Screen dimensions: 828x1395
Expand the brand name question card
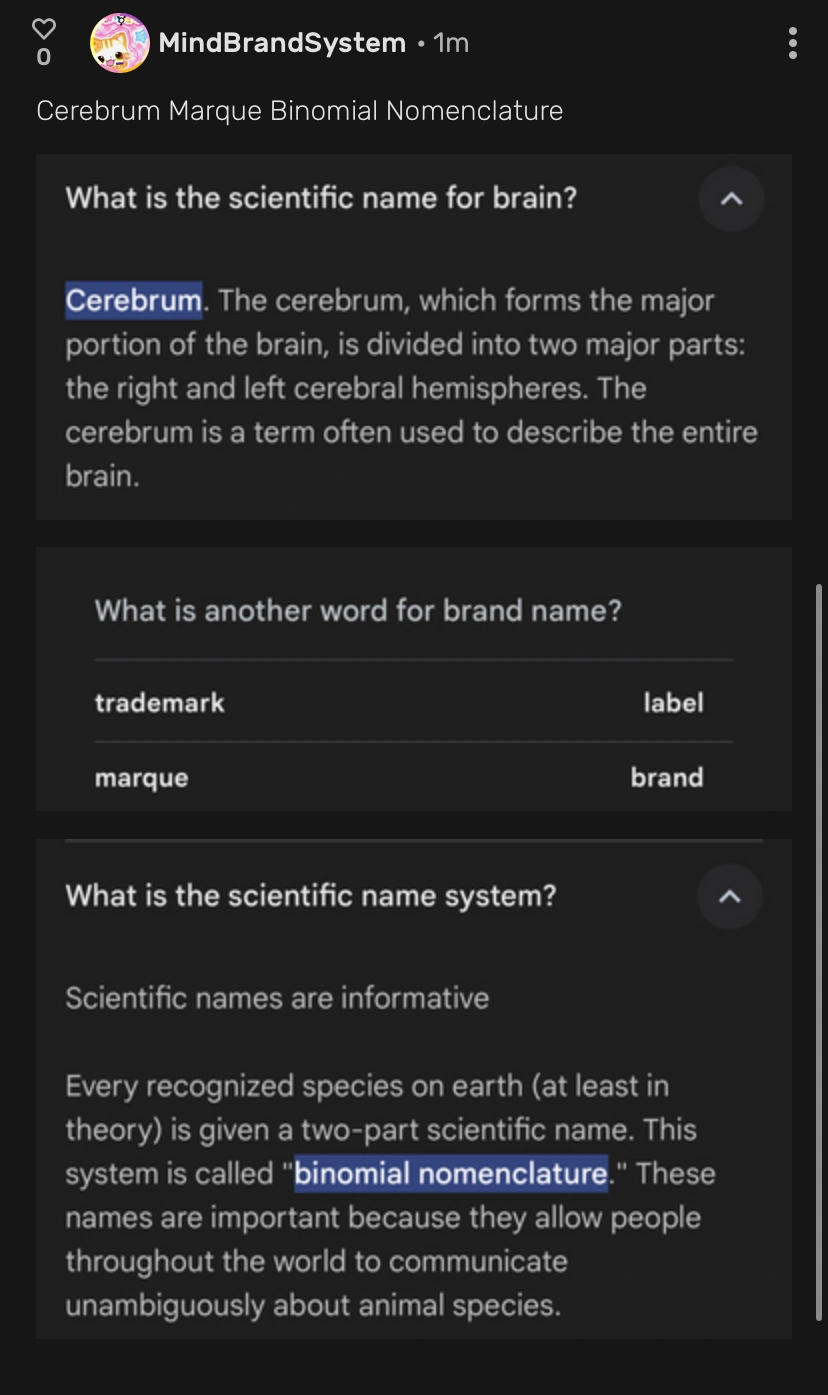(x=358, y=610)
